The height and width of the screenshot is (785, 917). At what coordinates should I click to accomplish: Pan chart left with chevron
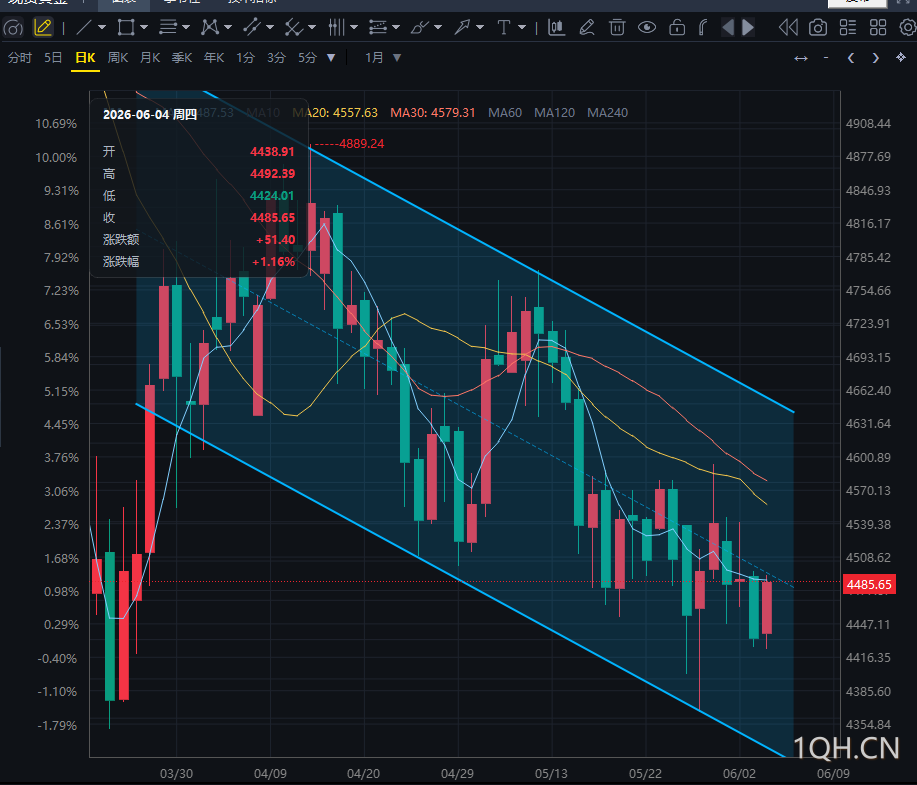(851, 58)
